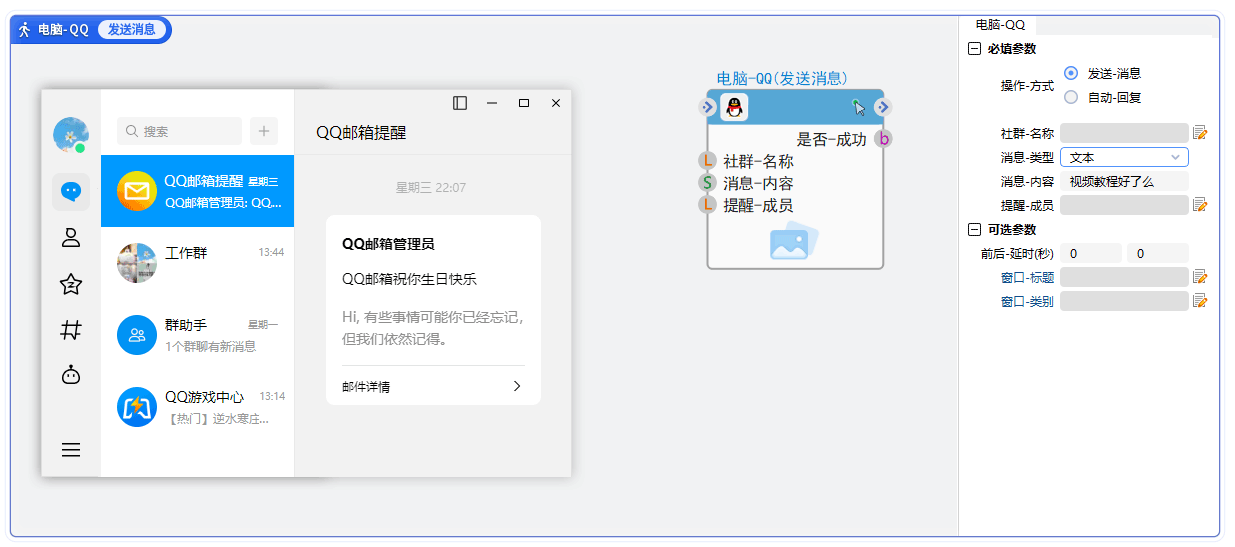This screenshot has height=547, width=1235.
Task: Open the channels hash icon in sidebar
Action: (71, 330)
